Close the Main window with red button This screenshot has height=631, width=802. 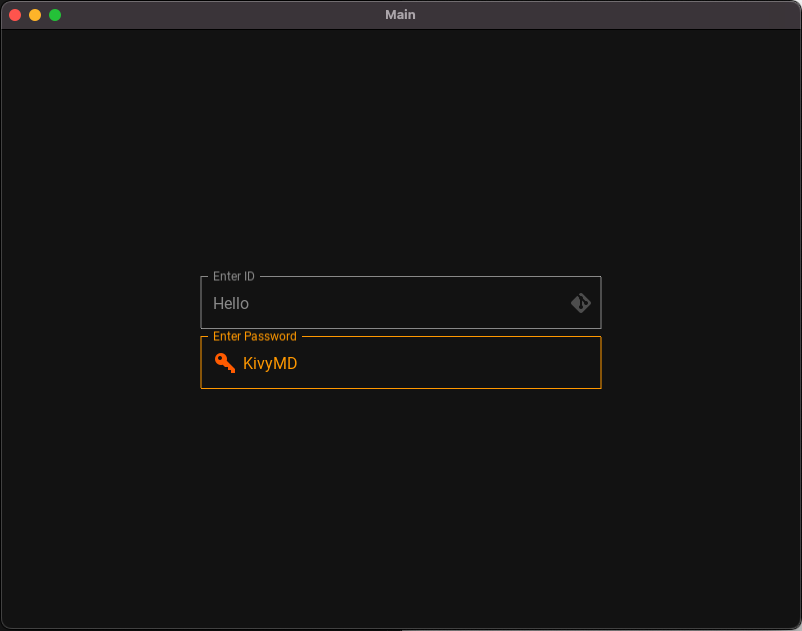tap(15, 15)
